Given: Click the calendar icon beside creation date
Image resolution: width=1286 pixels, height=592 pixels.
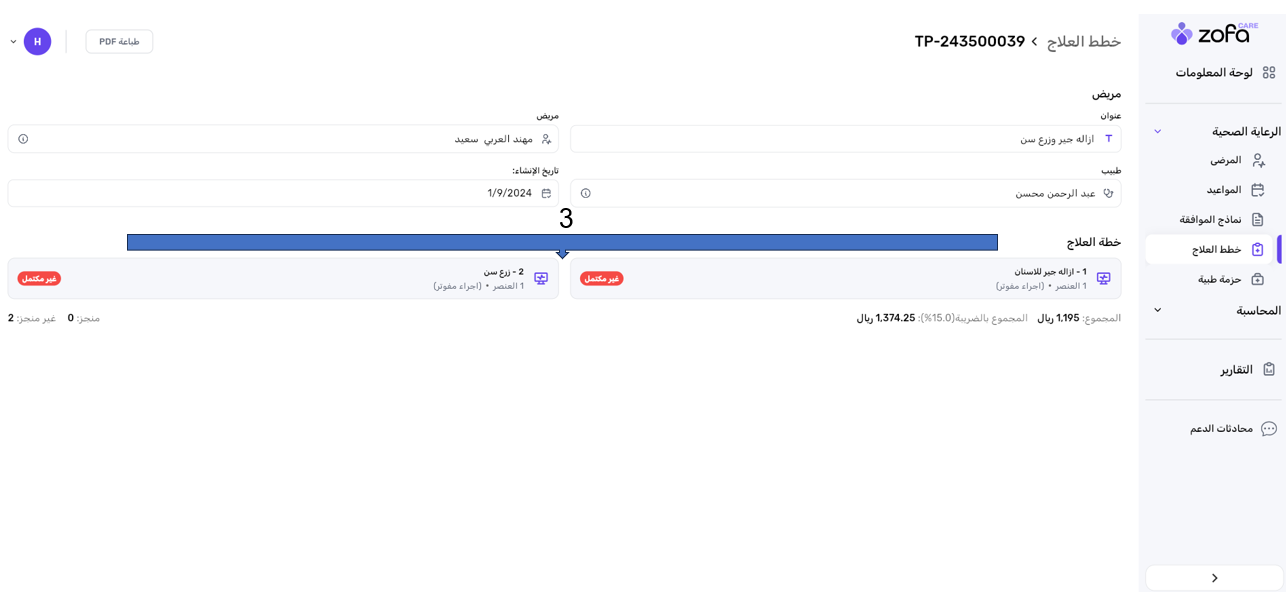Looking at the screenshot, I should tap(546, 193).
